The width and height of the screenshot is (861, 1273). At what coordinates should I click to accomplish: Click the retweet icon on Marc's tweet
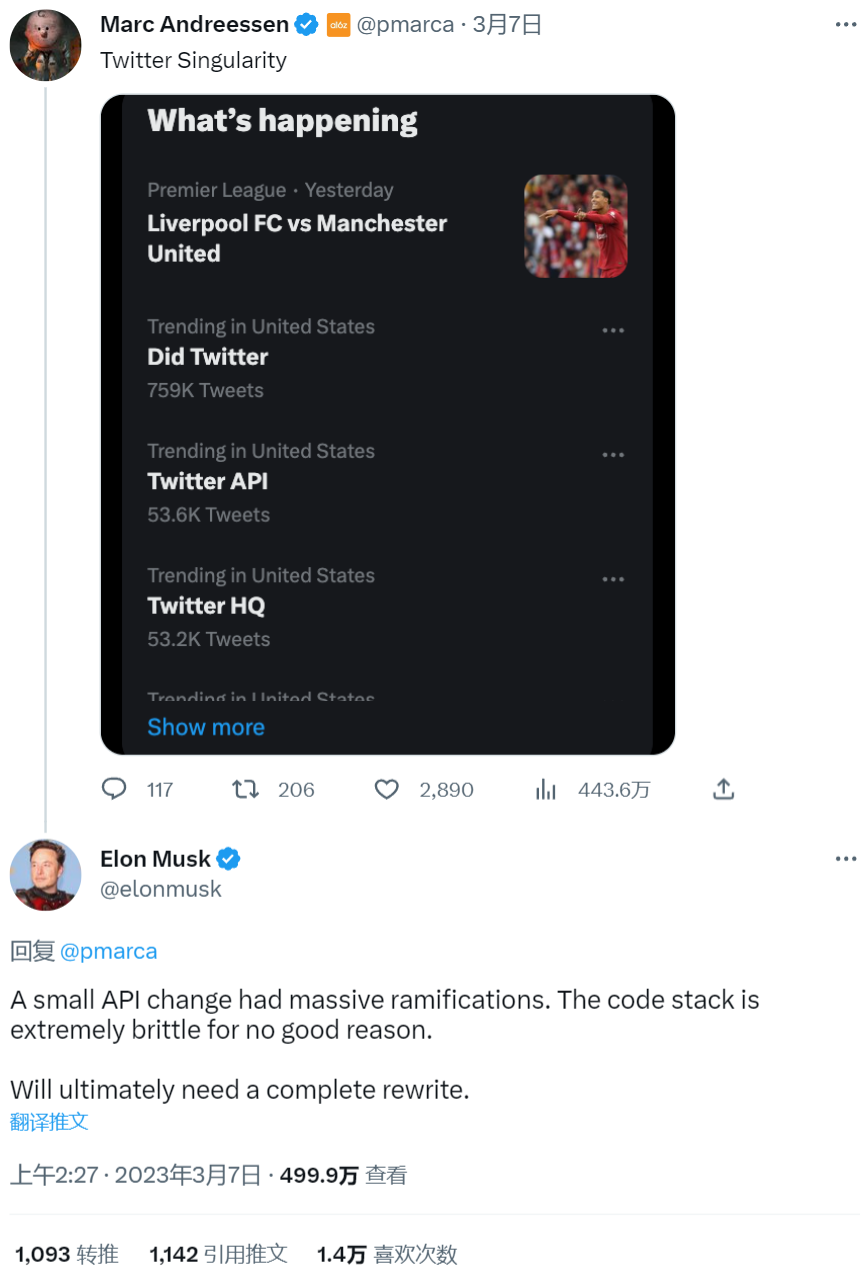point(245,789)
